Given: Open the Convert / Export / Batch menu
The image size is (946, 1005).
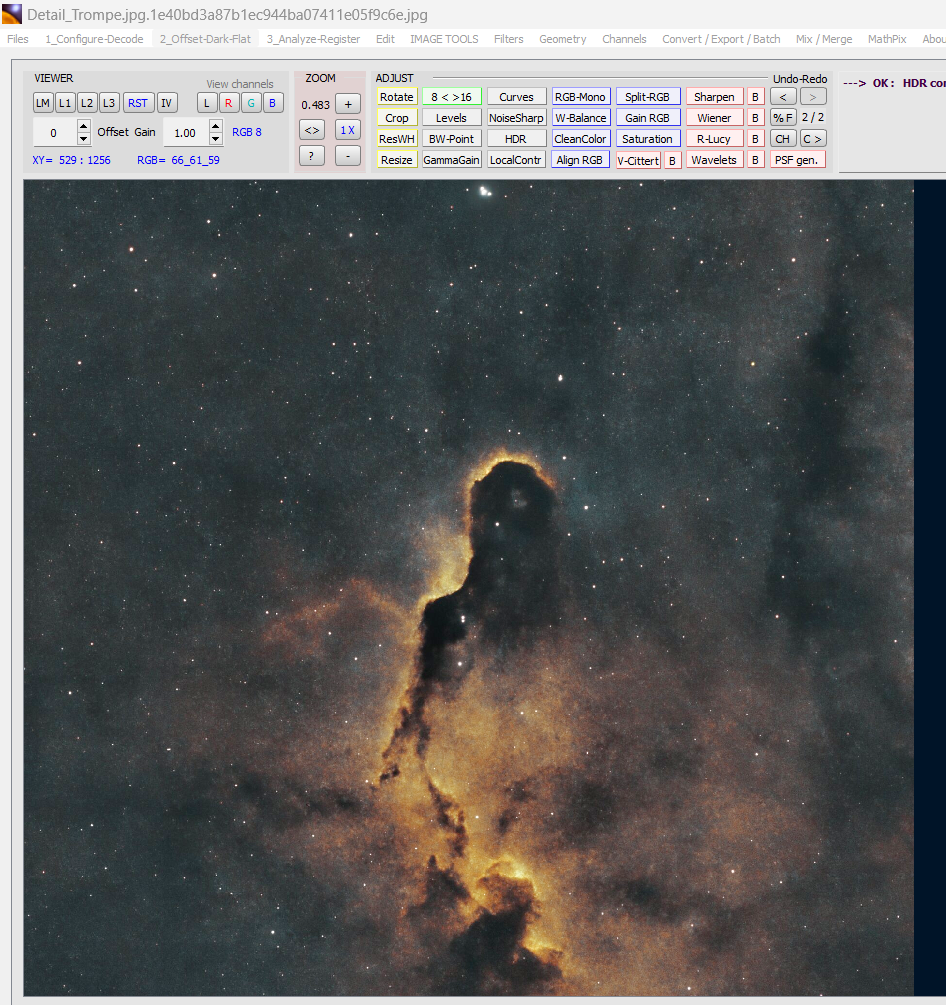Looking at the screenshot, I should point(721,39).
